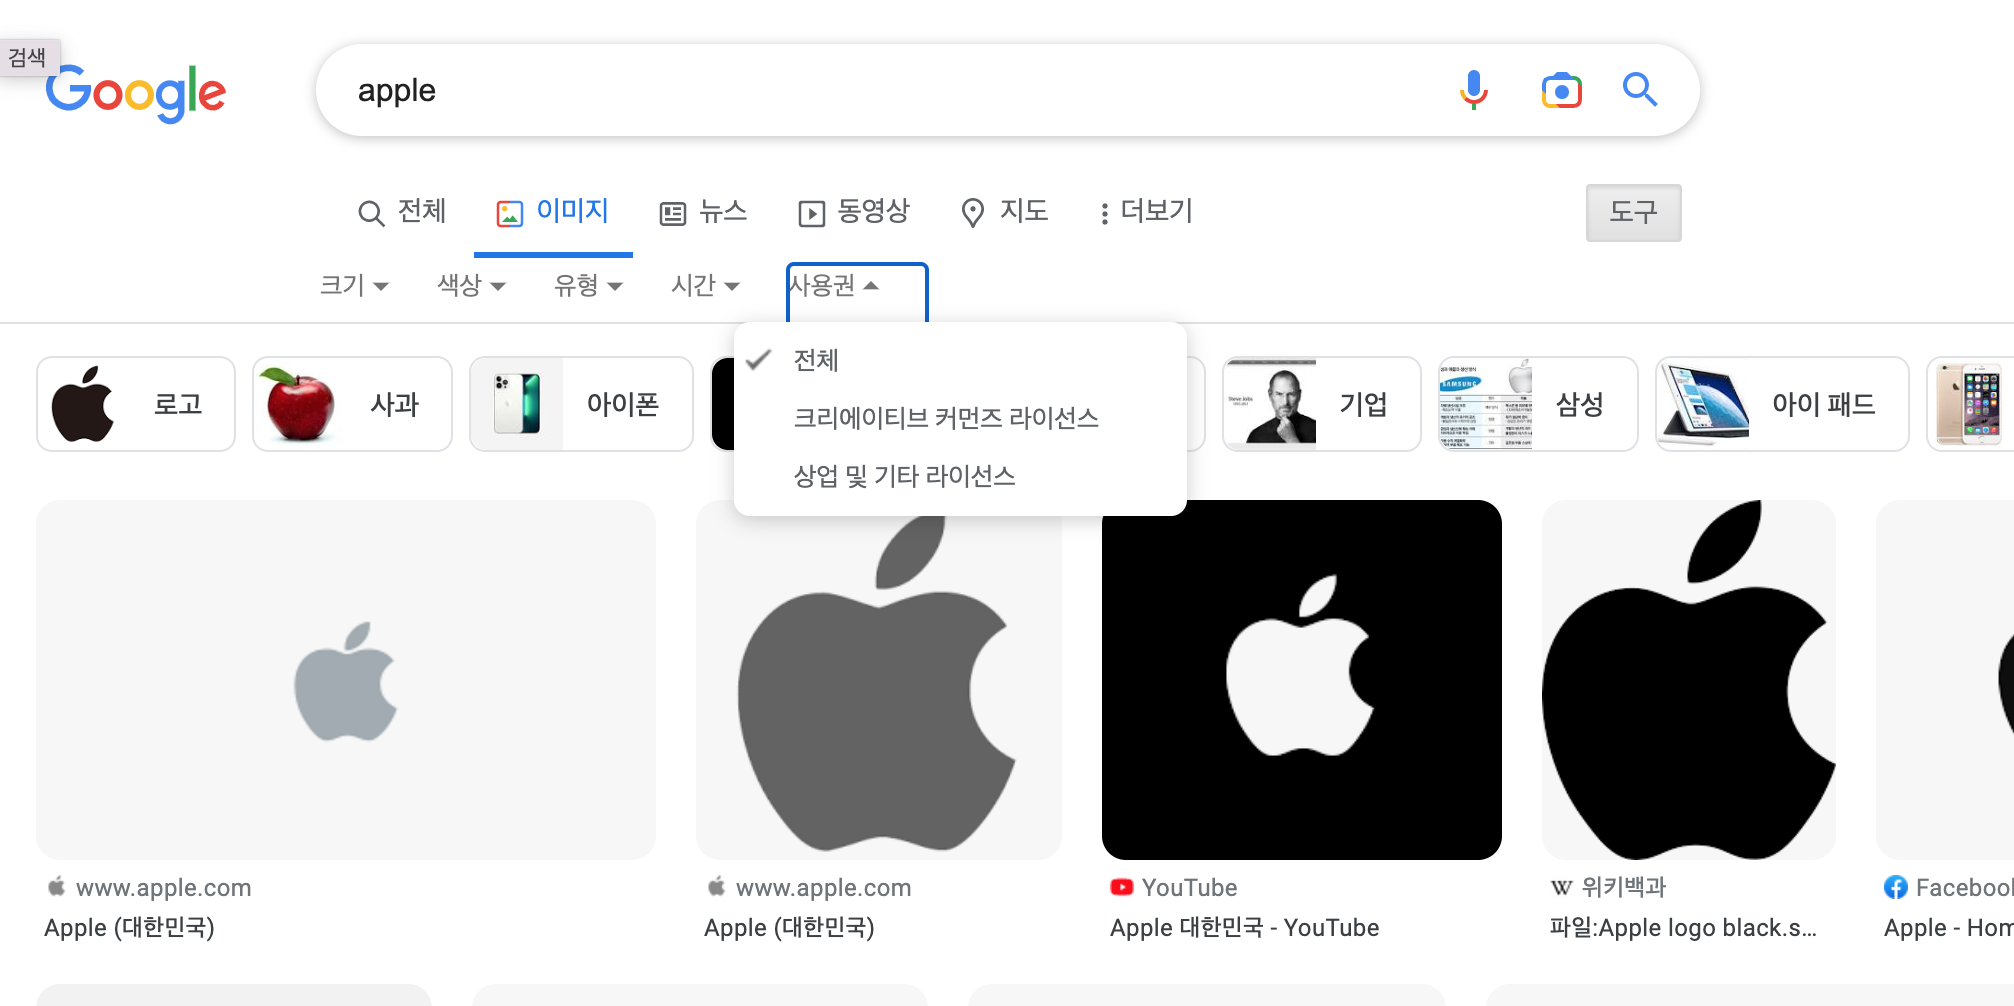Open the 더보기 (More) menu
Viewport: 2014px width, 1006px height.
pos(1146,212)
